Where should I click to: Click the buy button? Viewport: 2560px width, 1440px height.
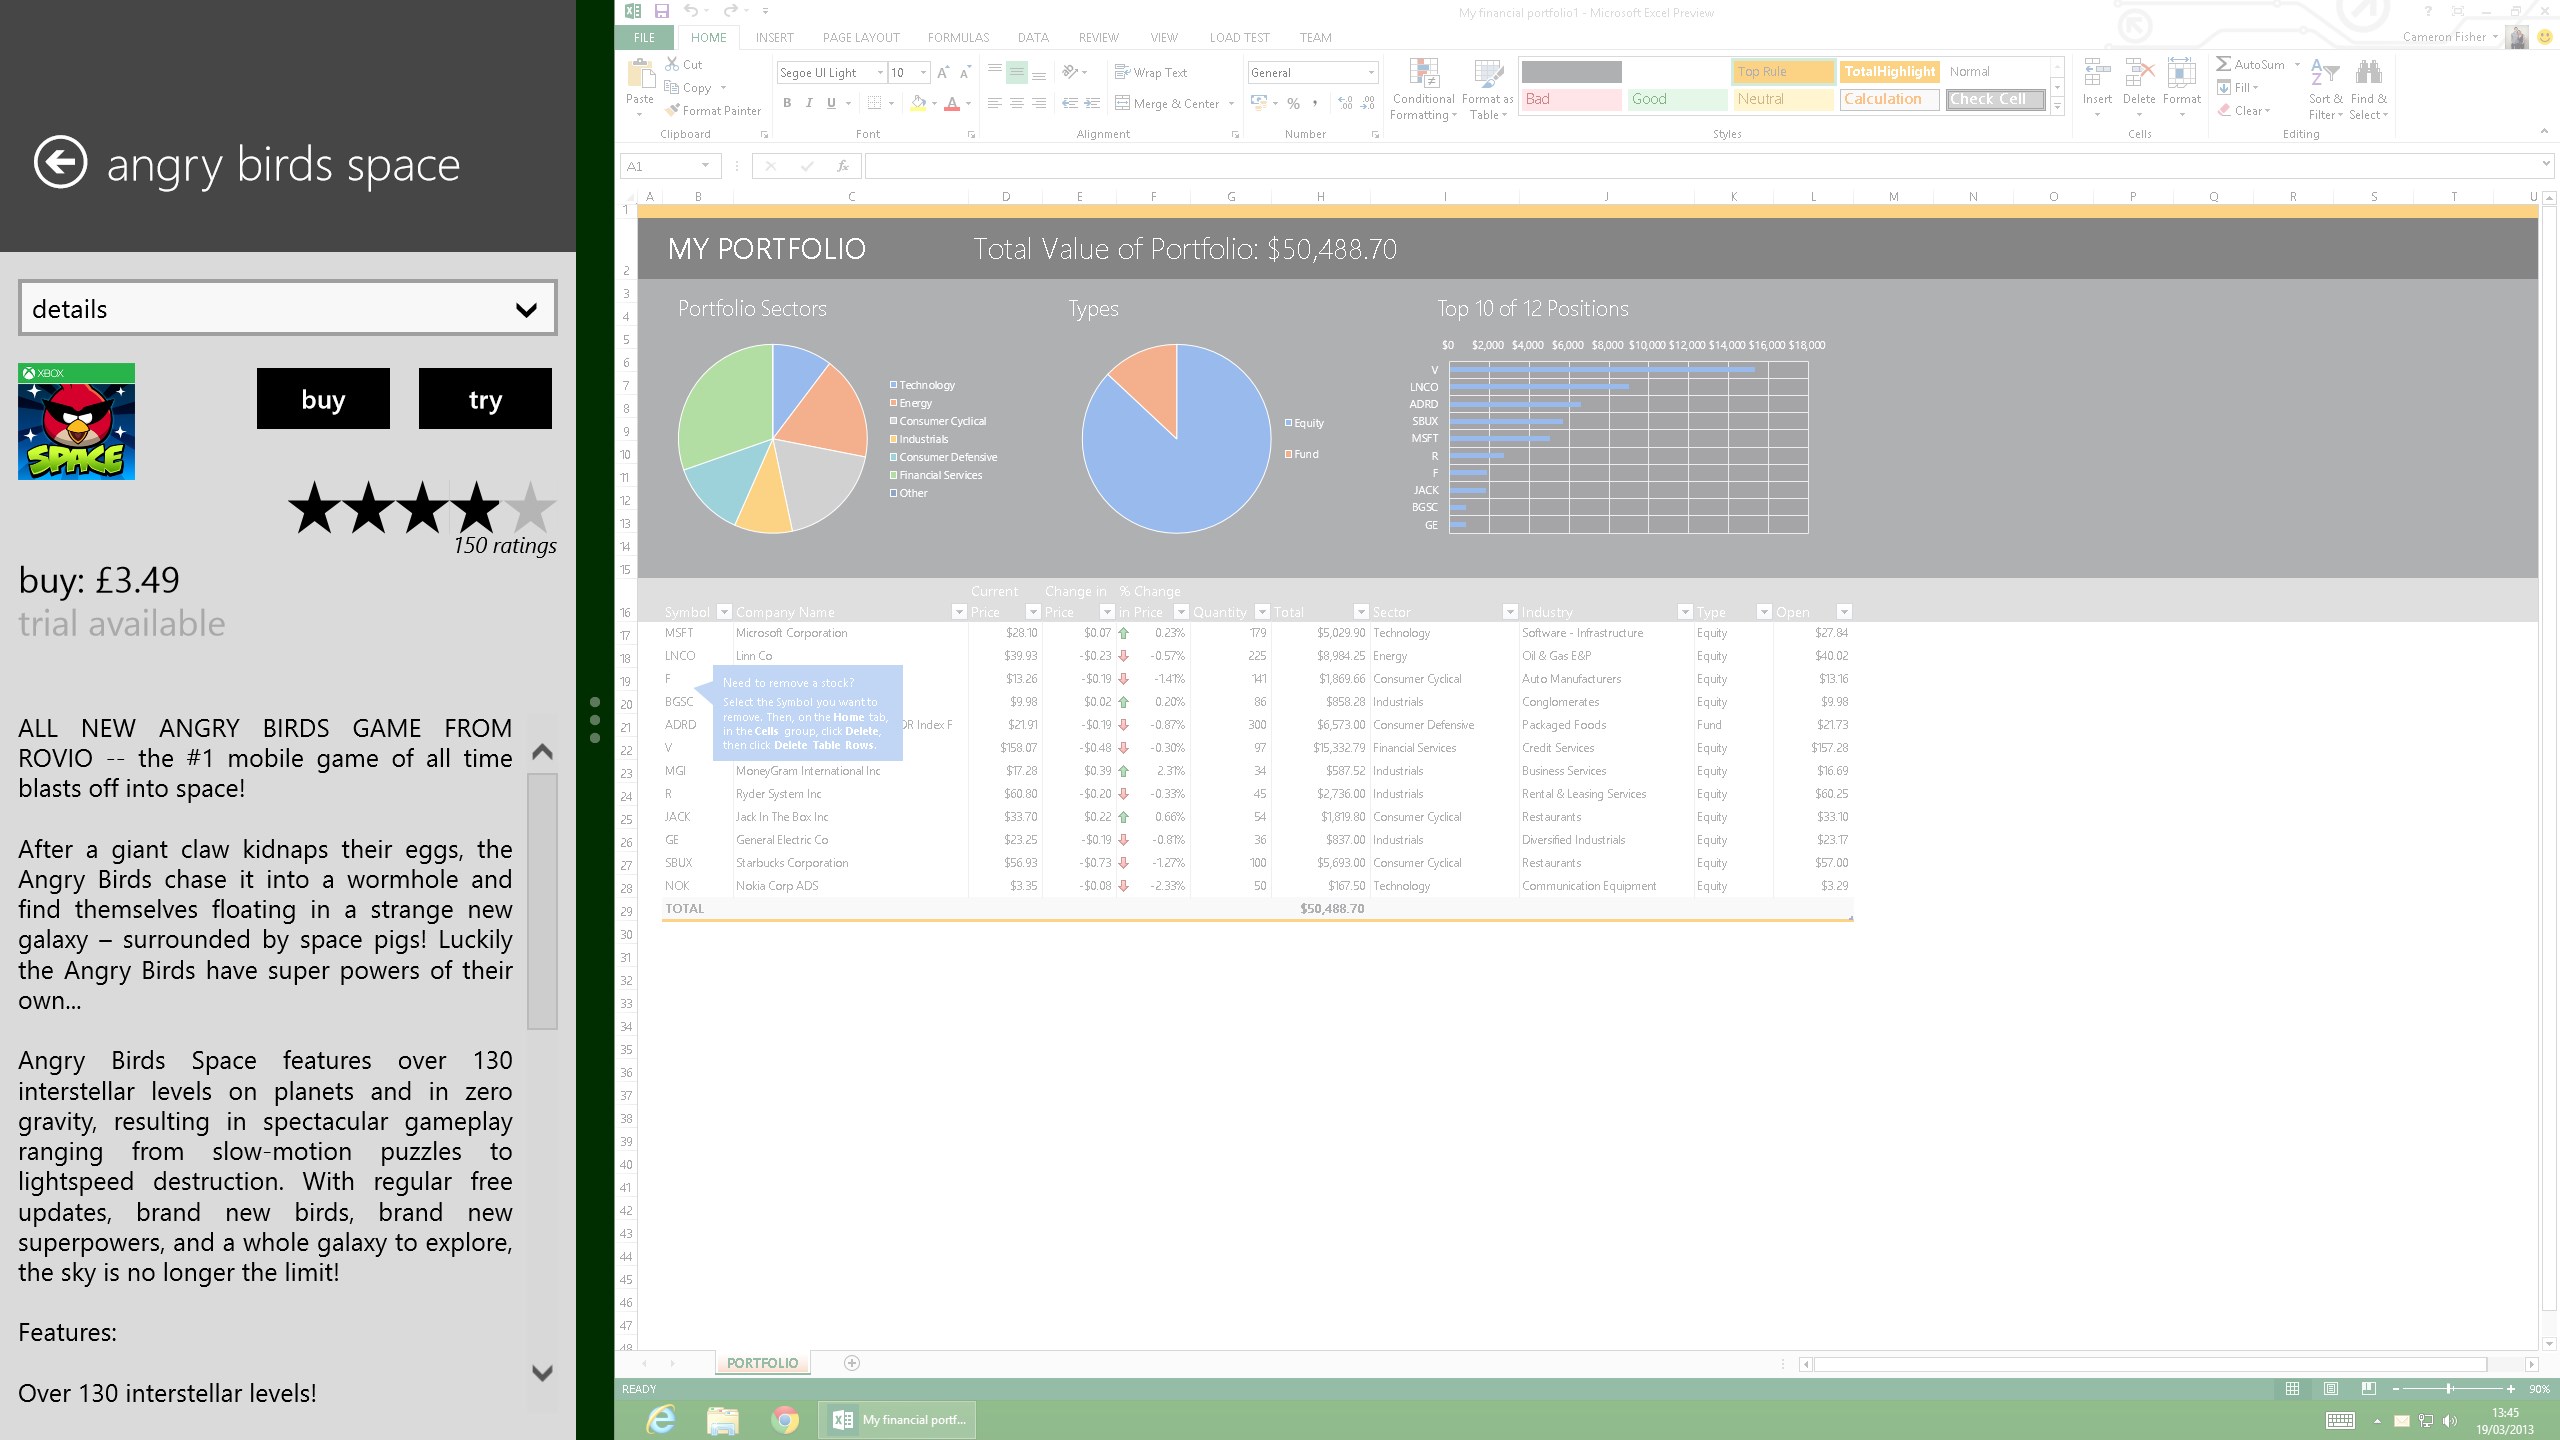click(x=322, y=398)
